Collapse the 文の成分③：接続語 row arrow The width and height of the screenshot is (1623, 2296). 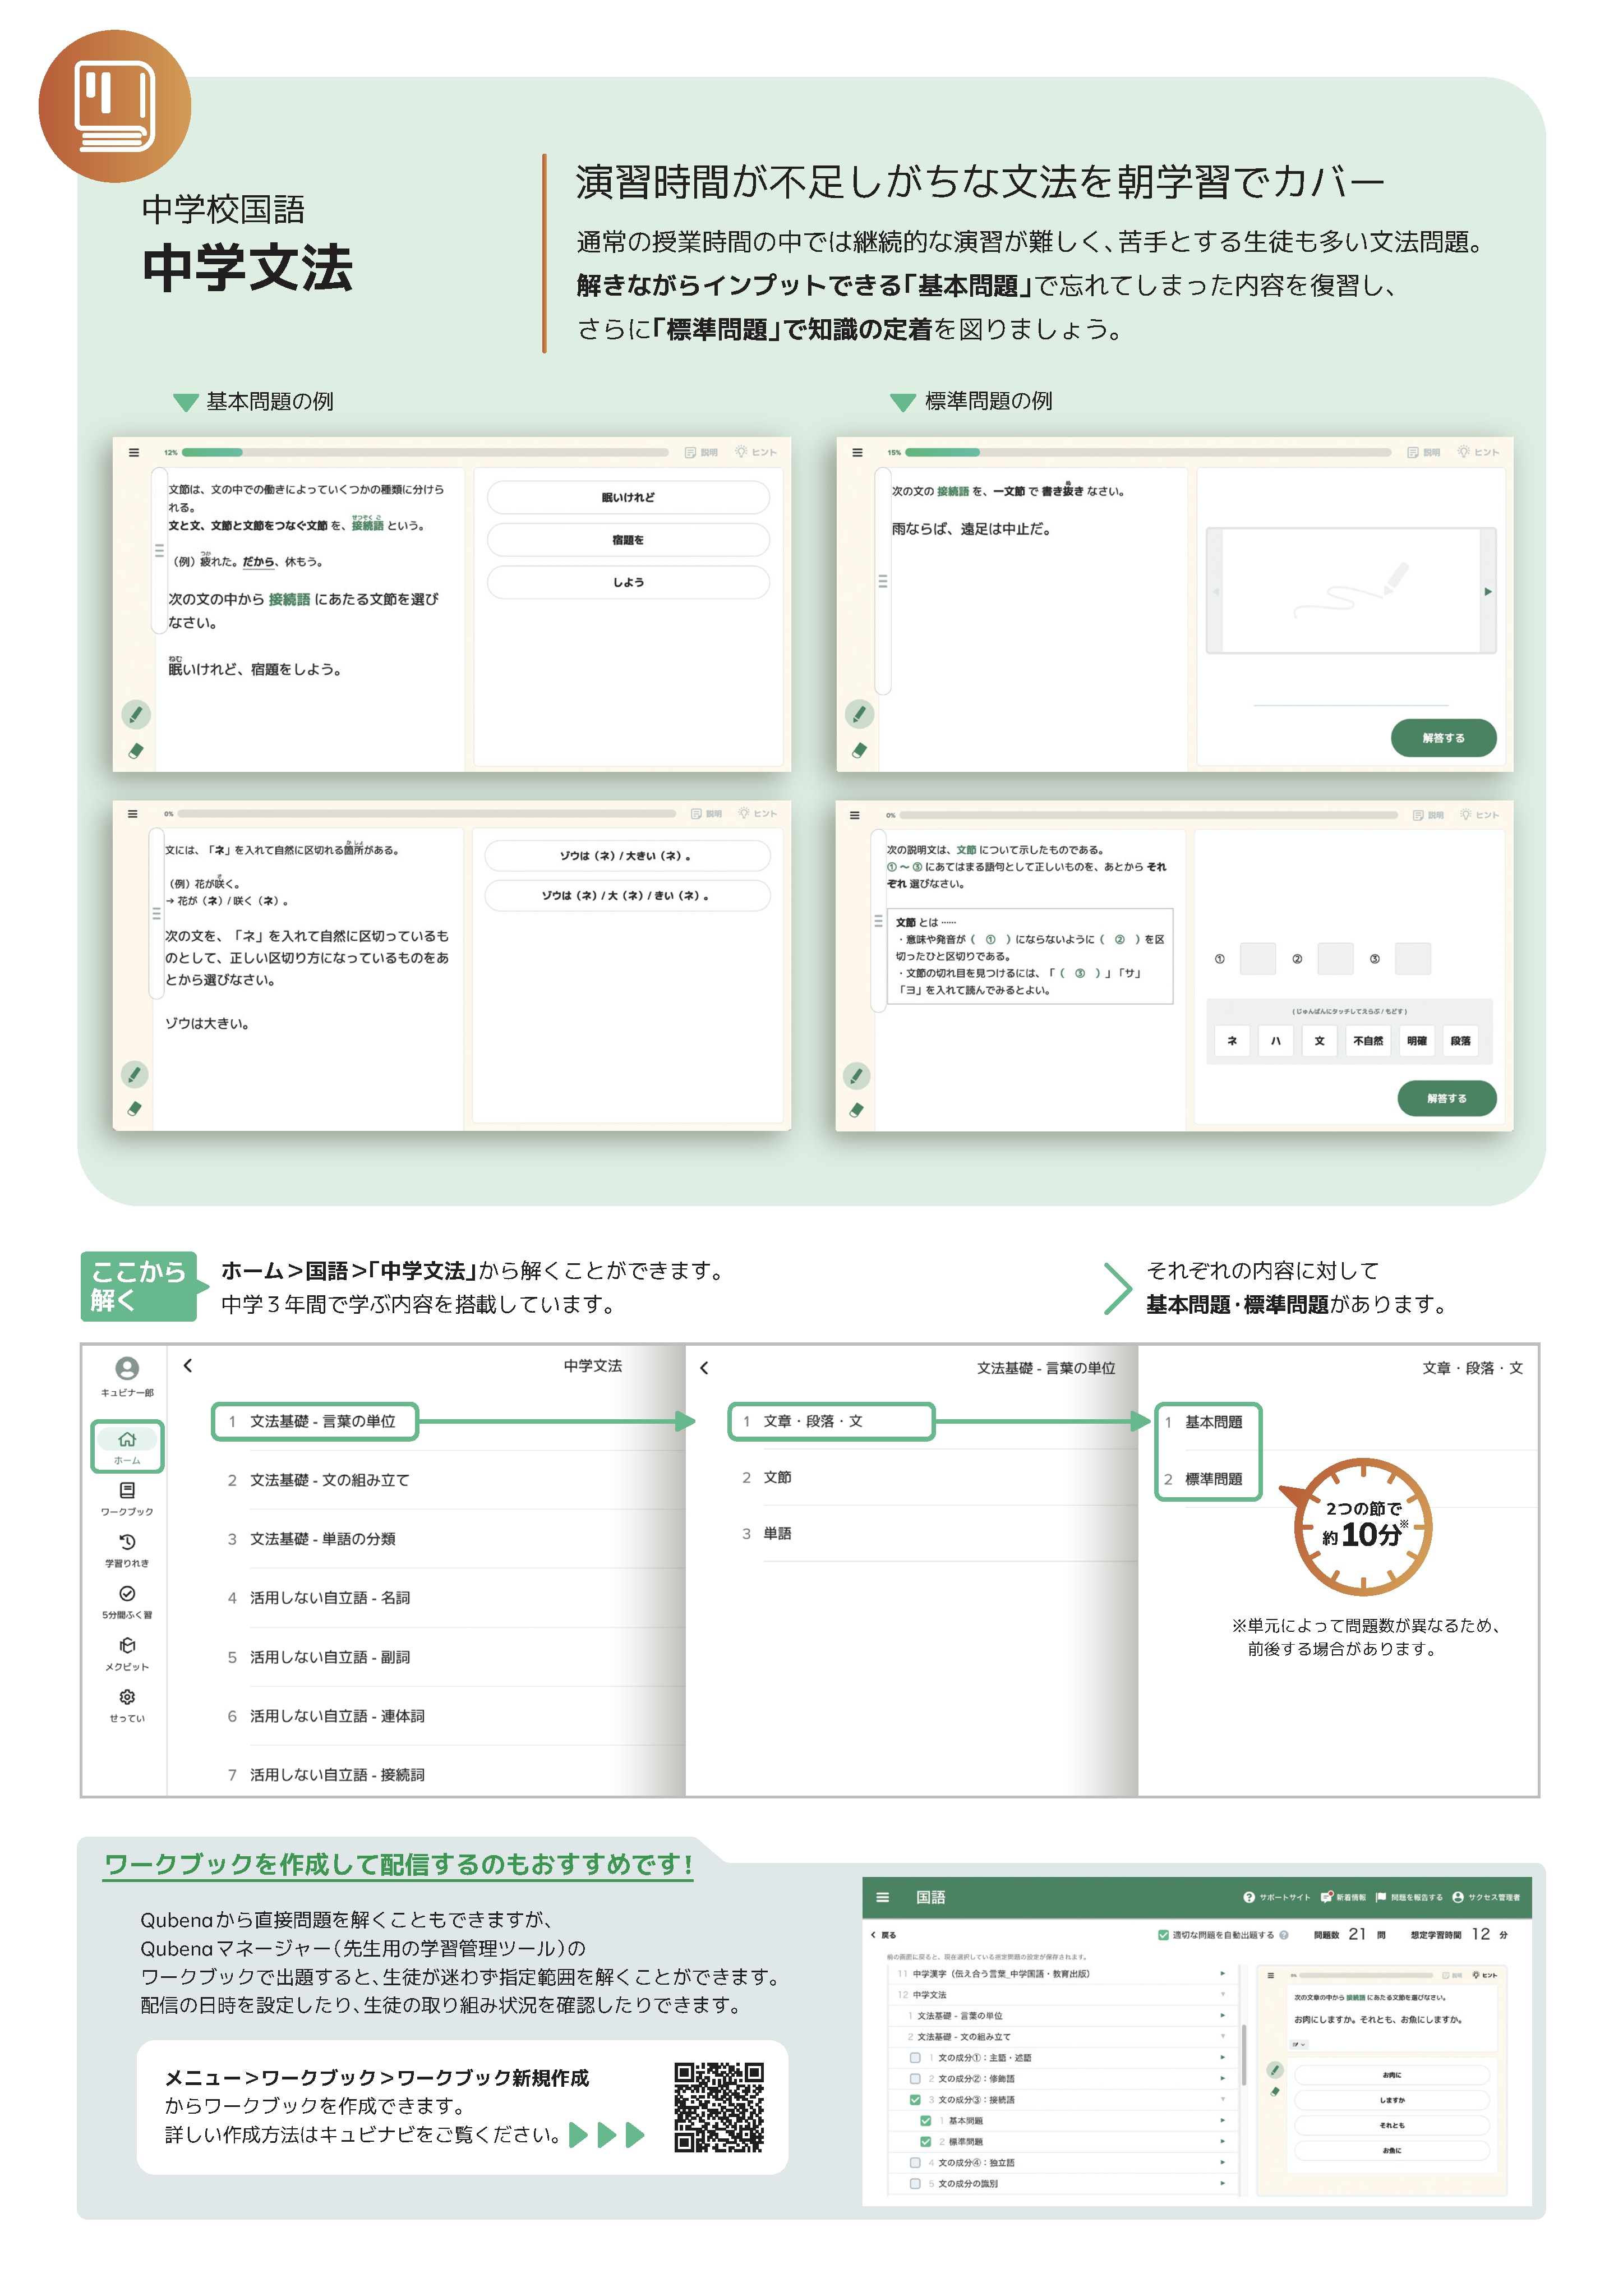tap(1223, 2100)
